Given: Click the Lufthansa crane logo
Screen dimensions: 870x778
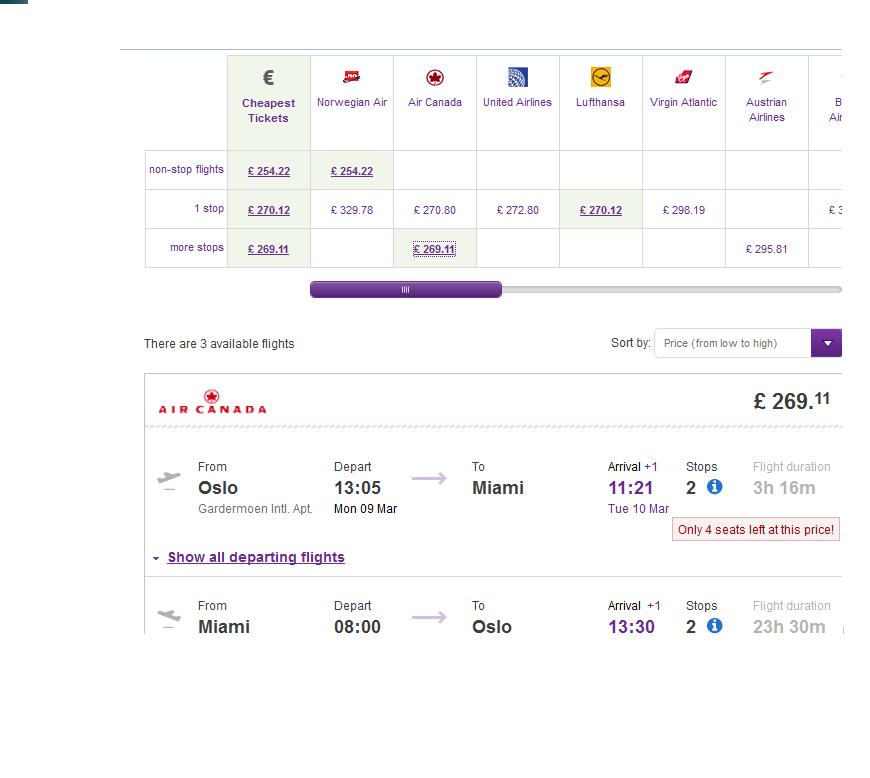Looking at the screenshot, I should point(600,77).
